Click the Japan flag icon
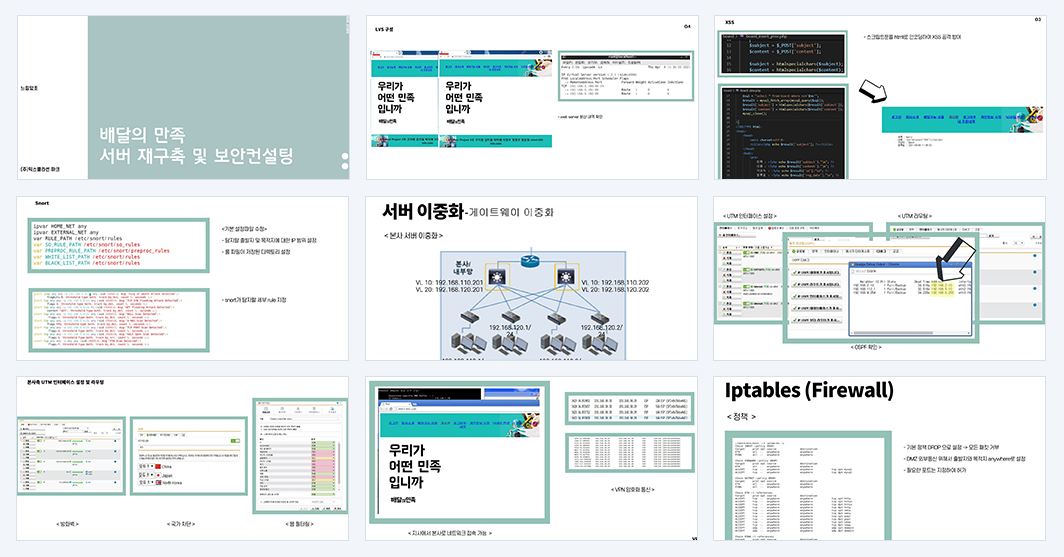The height and width of the screenshot is (557, 1064). [158, 476]
